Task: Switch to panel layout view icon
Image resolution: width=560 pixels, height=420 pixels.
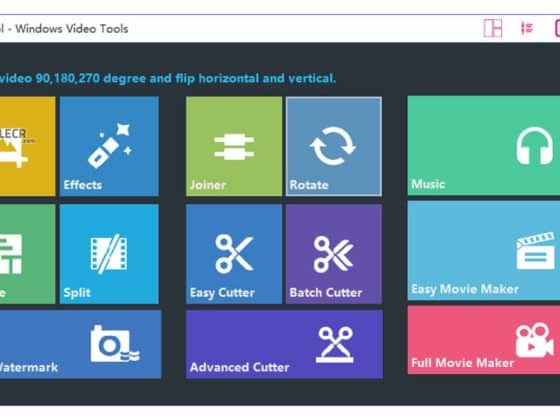Action: point(493,28)
